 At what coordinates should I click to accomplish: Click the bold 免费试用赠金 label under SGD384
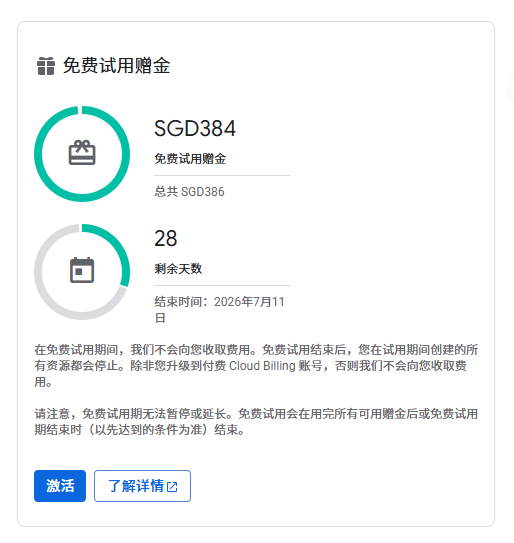pos(190,159)
